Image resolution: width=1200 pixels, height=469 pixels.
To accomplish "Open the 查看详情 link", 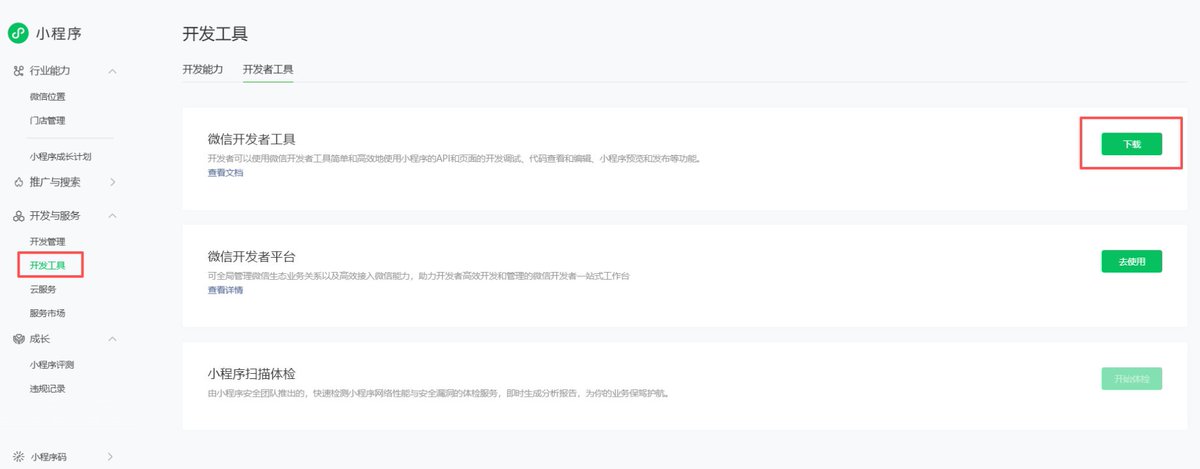I will click(225, 290).
